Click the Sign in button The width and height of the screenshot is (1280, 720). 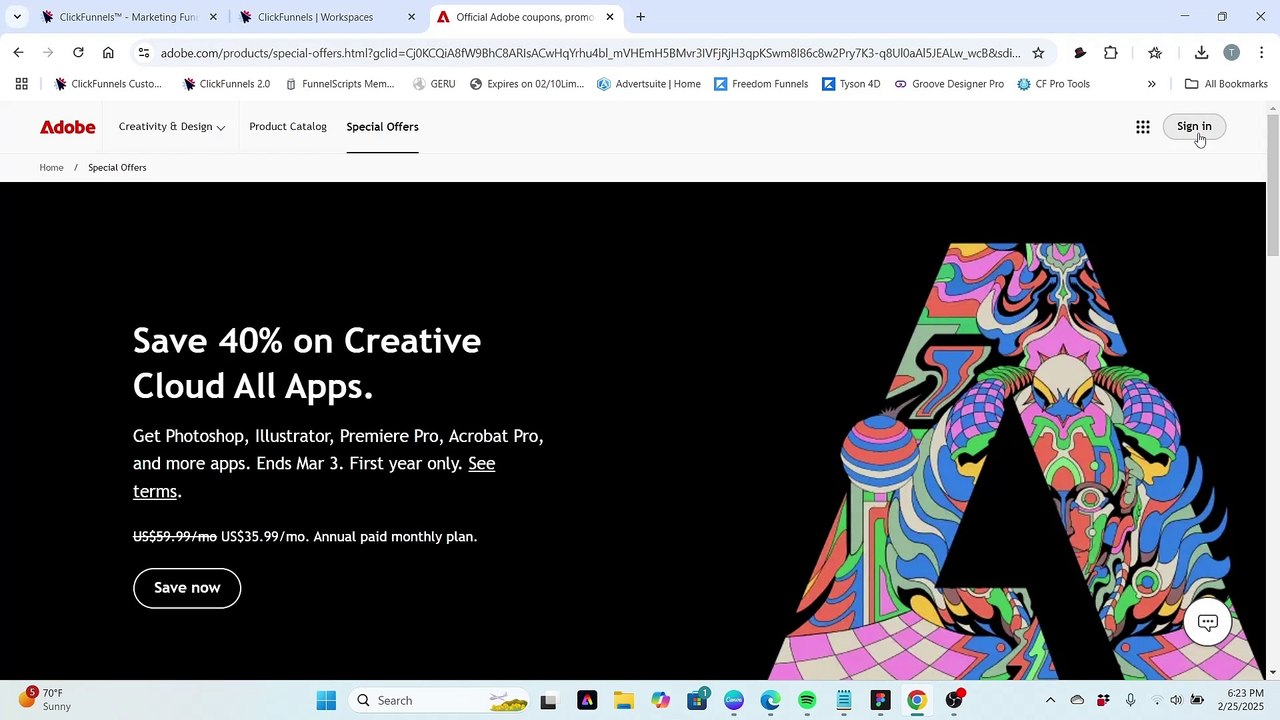tap(1194, 127)
